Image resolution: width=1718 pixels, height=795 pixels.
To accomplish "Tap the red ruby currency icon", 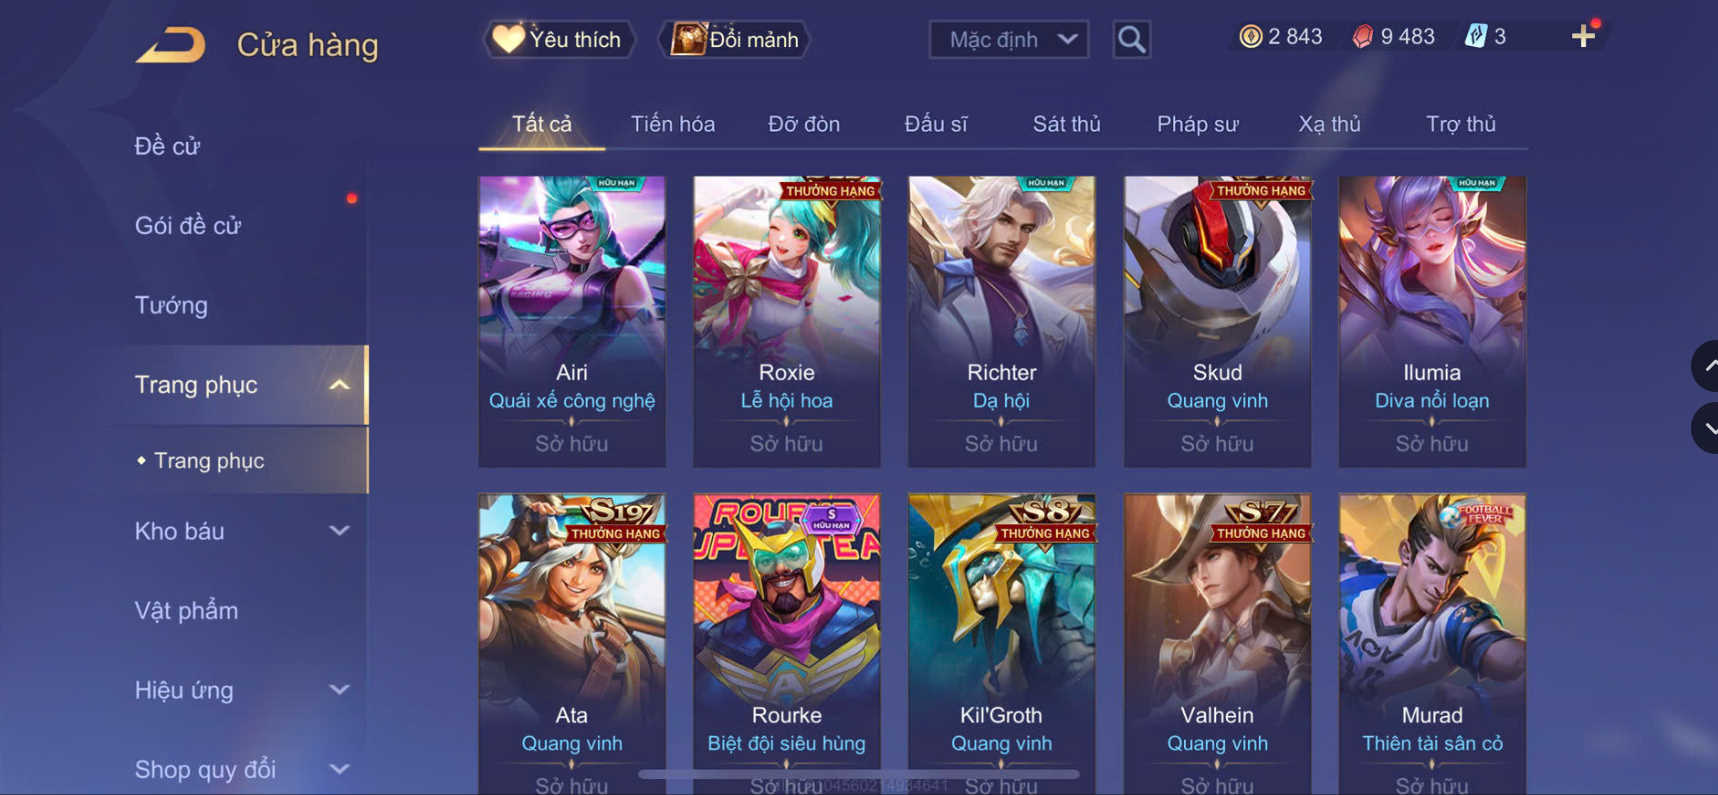I will [x=1362, y=37].
